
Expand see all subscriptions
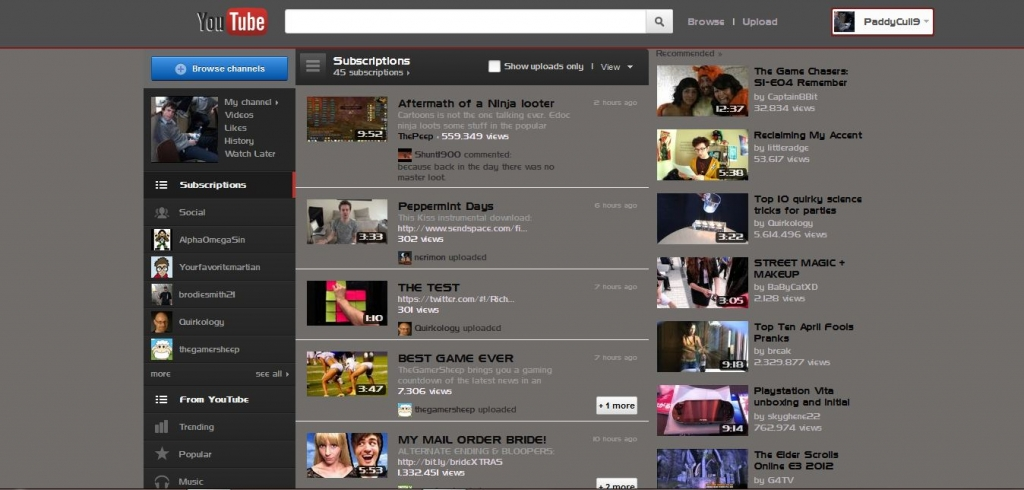click(272, 374)
